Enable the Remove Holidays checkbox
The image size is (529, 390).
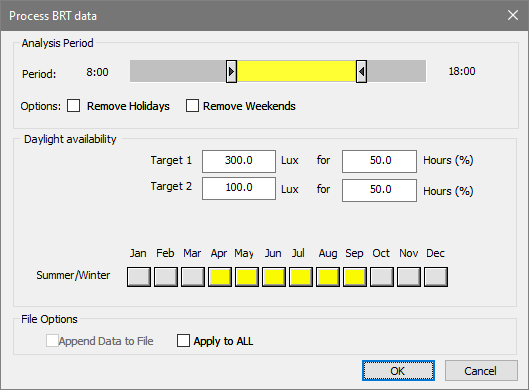pos(74,106)
